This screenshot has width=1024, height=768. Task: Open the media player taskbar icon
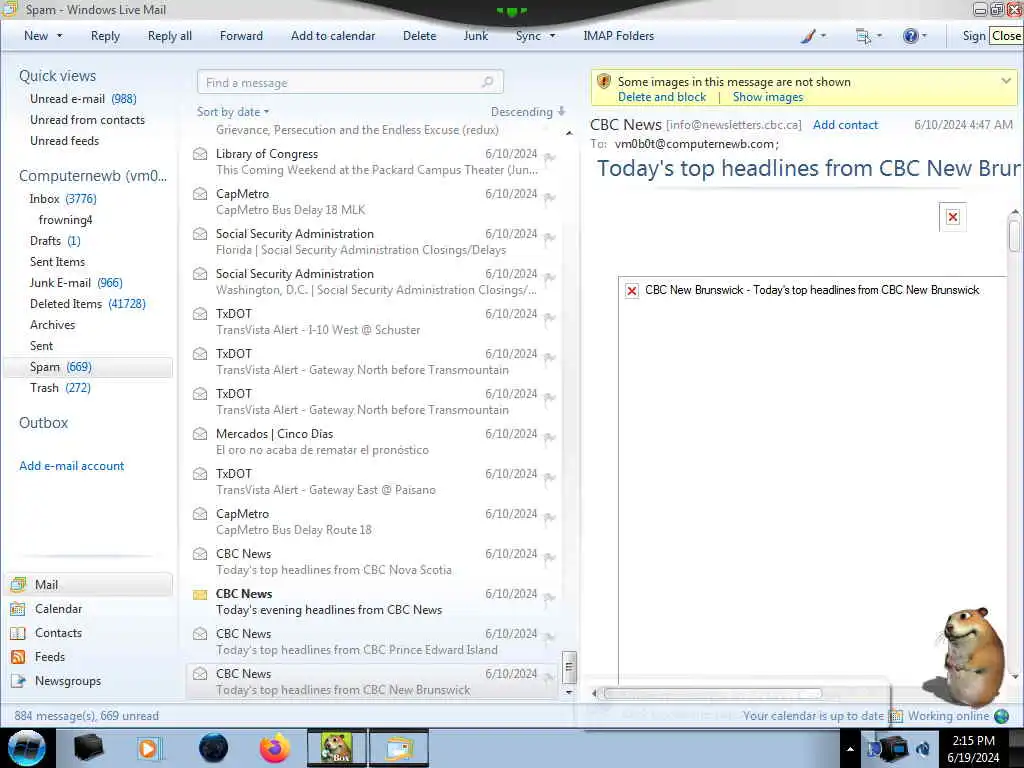click(x=148, y=748)
